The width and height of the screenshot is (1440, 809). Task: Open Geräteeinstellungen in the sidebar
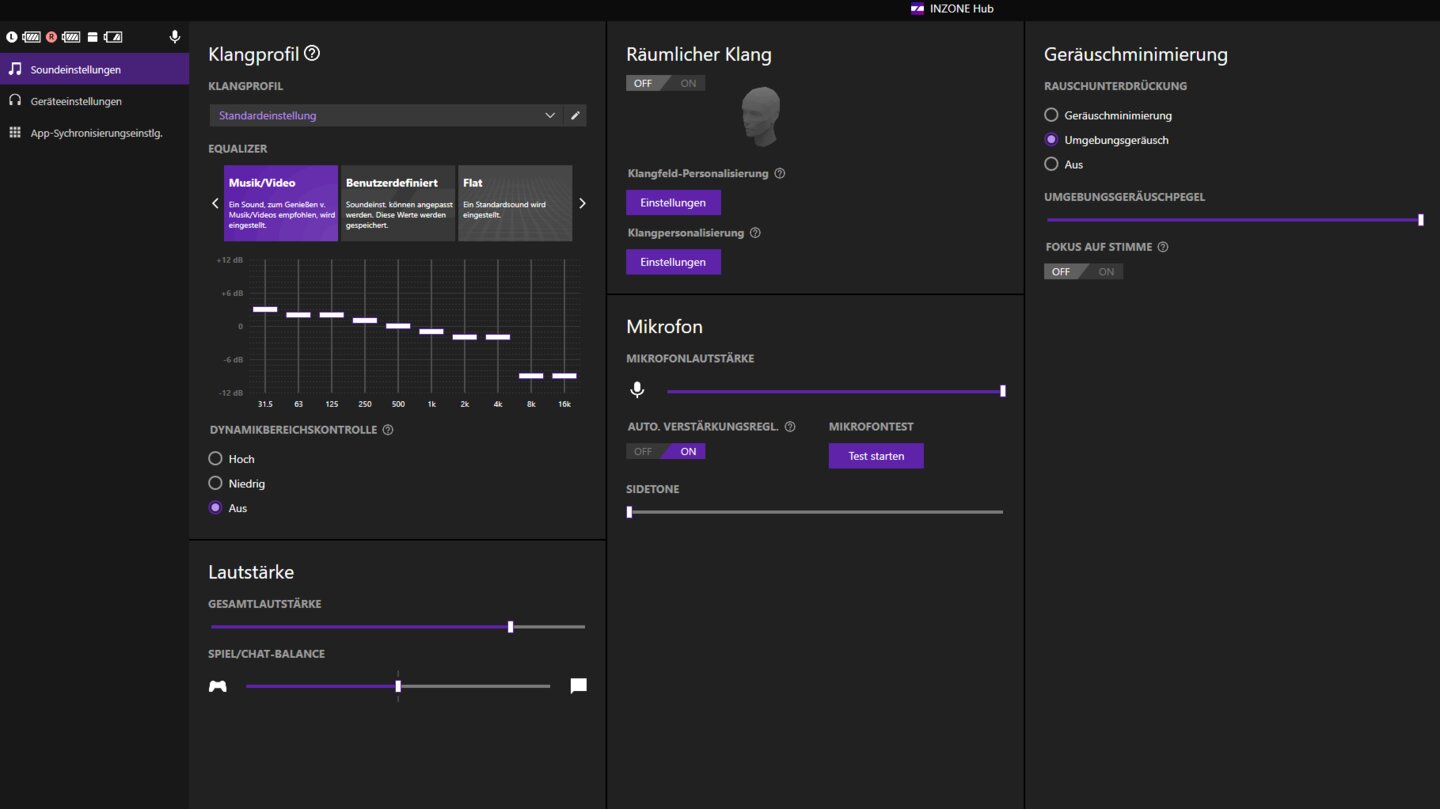[76, 101]
